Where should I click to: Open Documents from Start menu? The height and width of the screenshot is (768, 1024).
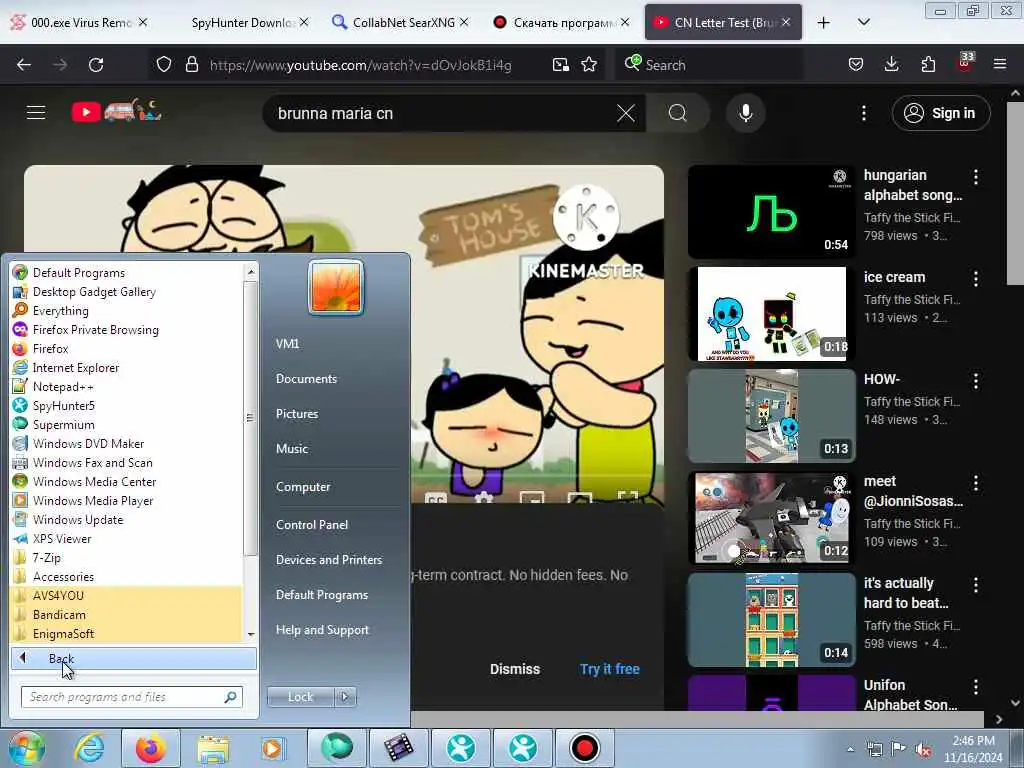click(306, 379)
